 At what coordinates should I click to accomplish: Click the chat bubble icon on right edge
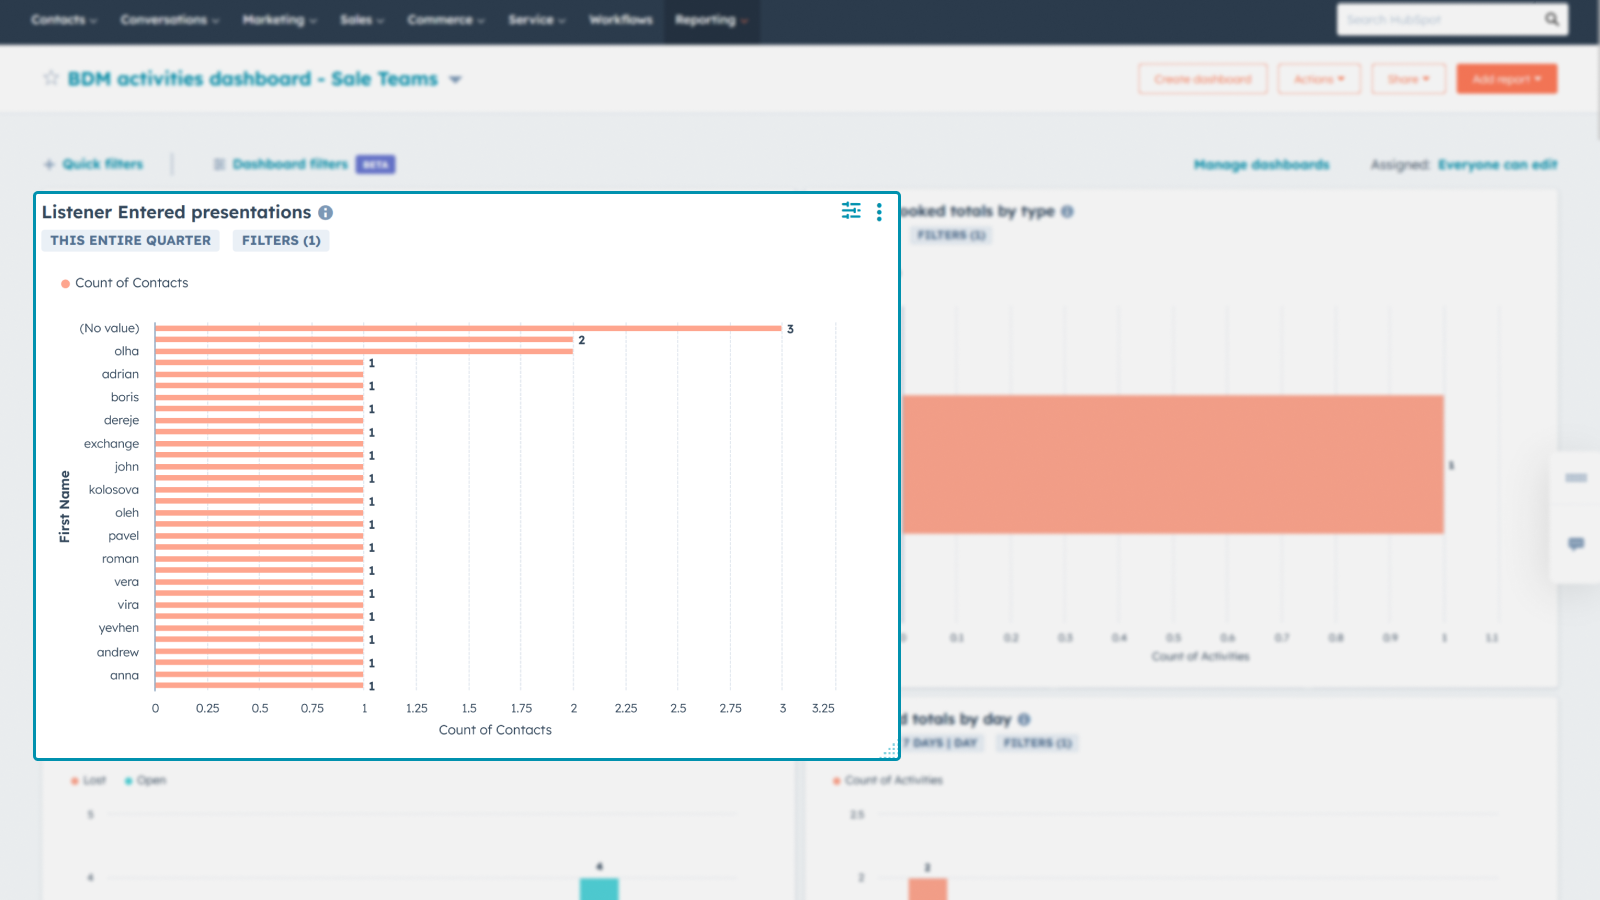1576,544
